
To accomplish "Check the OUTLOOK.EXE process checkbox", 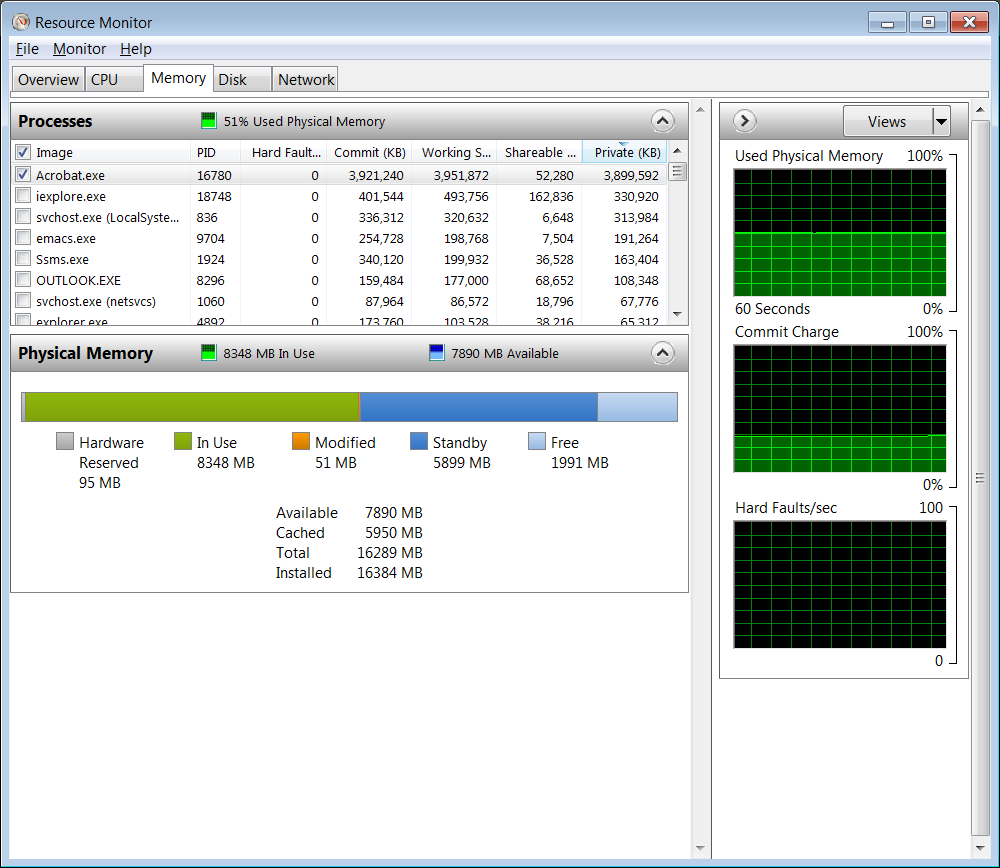I will coord(23,279).
